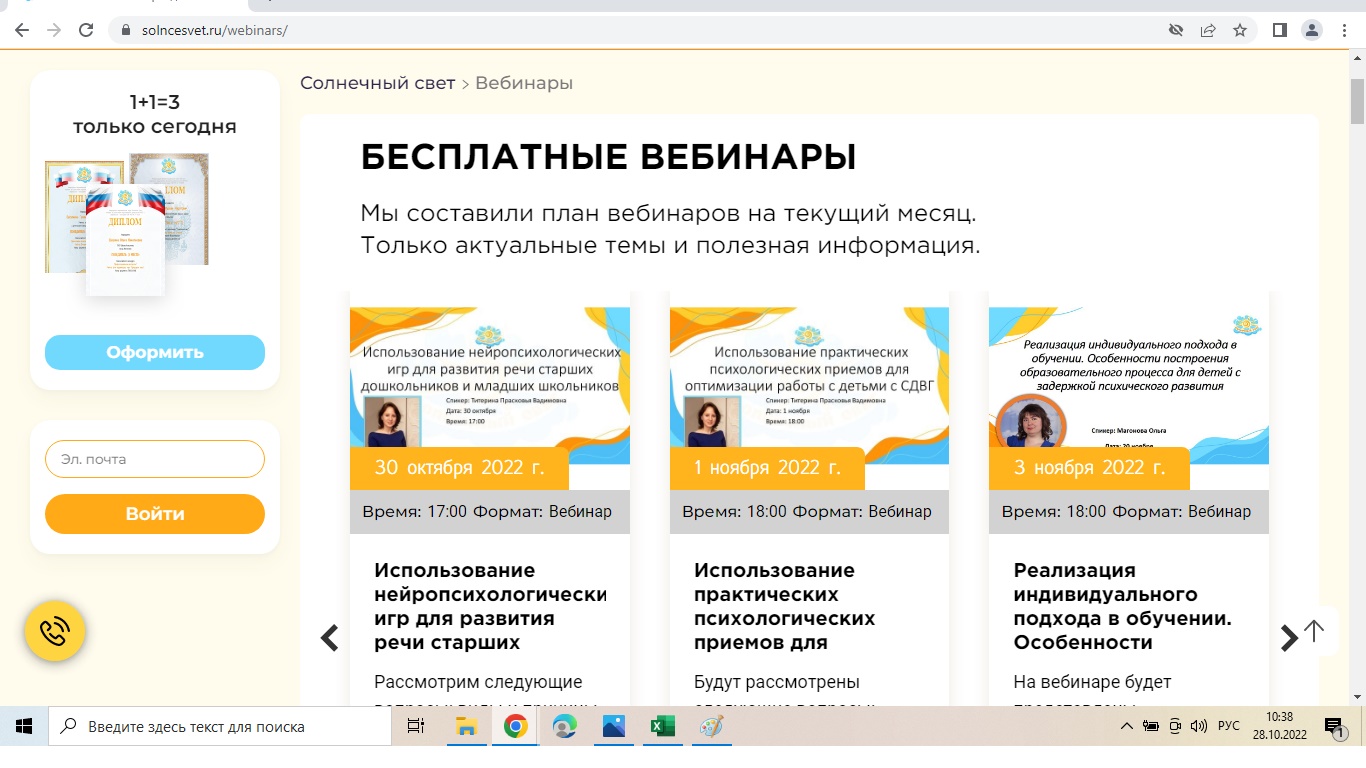
Task: Show previous webinars with left carousel arrow
Action: (329, 637)
